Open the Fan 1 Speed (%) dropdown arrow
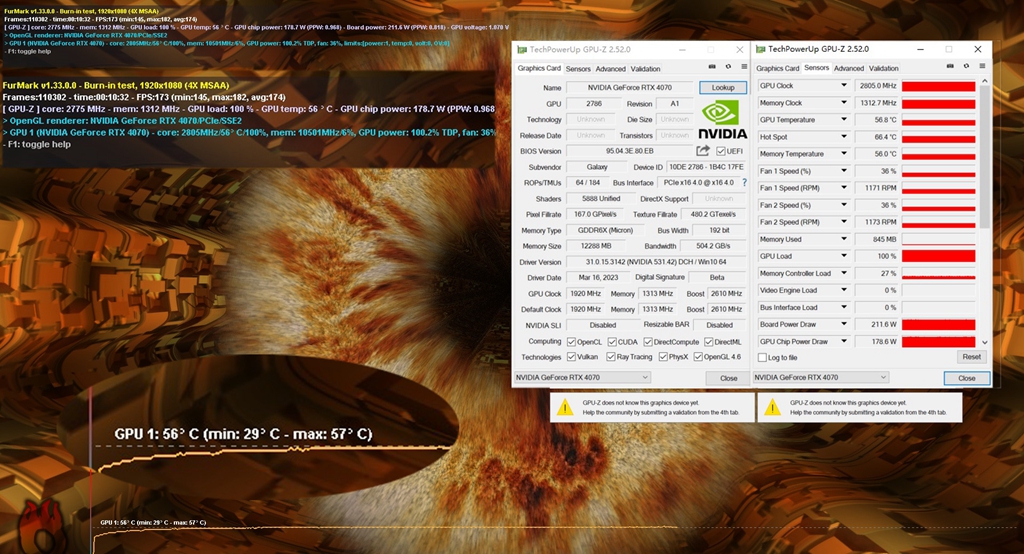The width and height of the screenshot is (1024, 554). [x=844, y=171]
